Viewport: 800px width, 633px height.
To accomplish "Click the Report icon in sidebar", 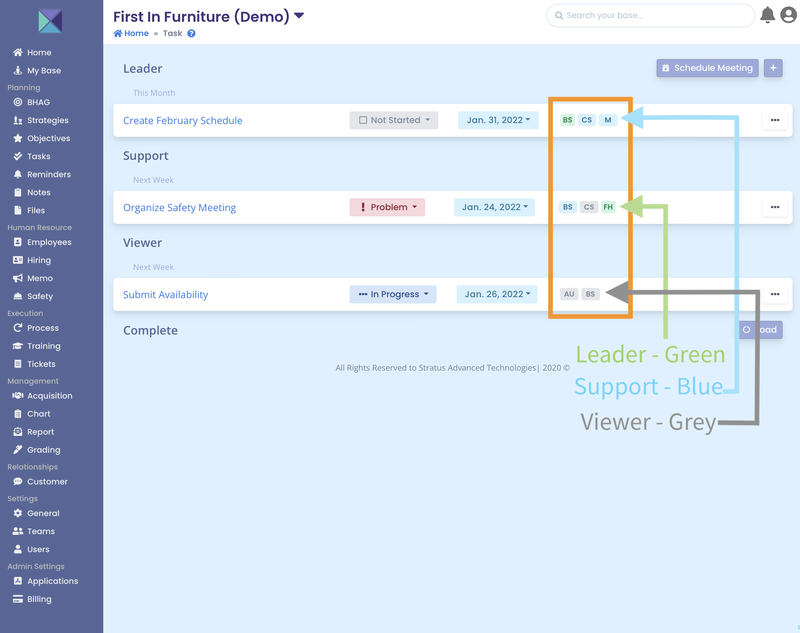I will click(x=18, y=432).
